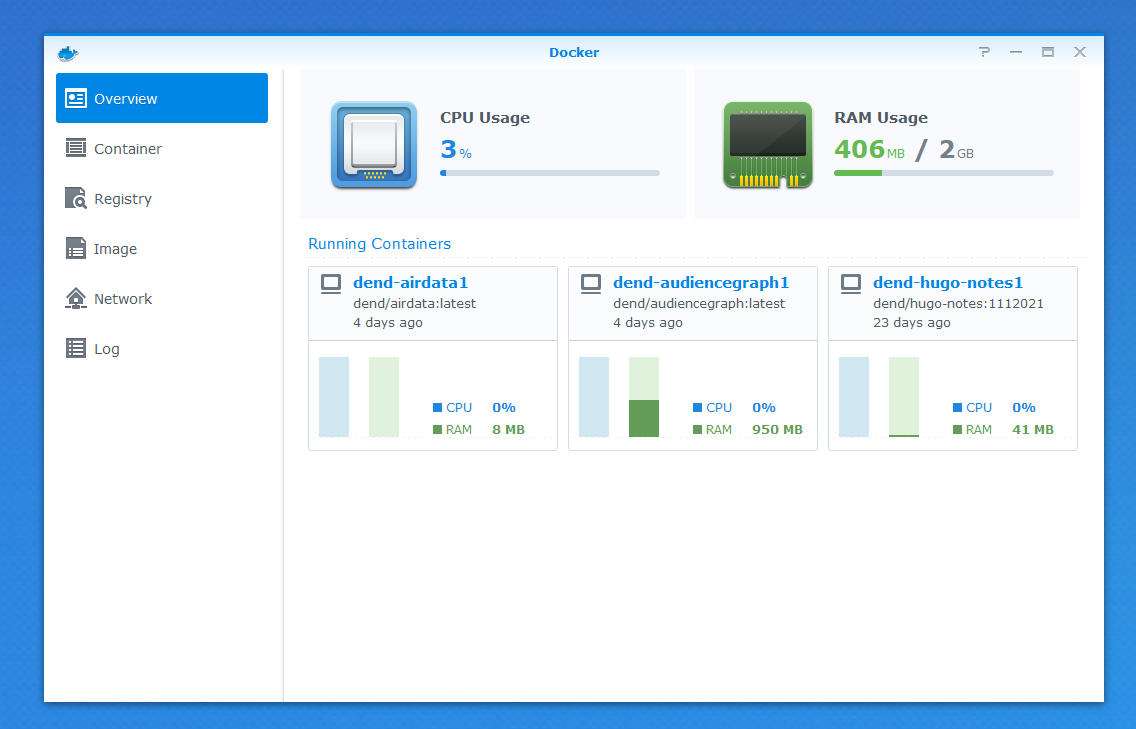Click the Overview sidebar icon

click(75, 99)
